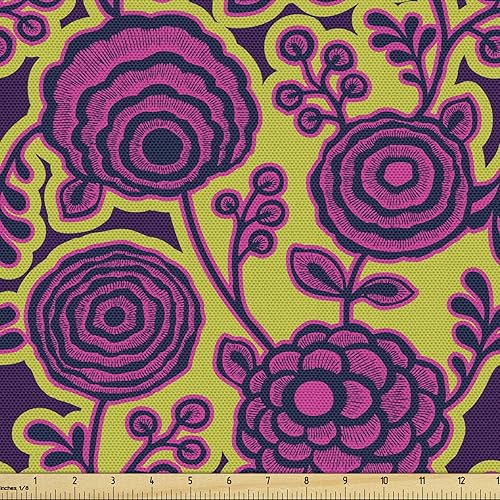Click the ruler number "5" mark
The image size is (500, 500).
[190, 480]
